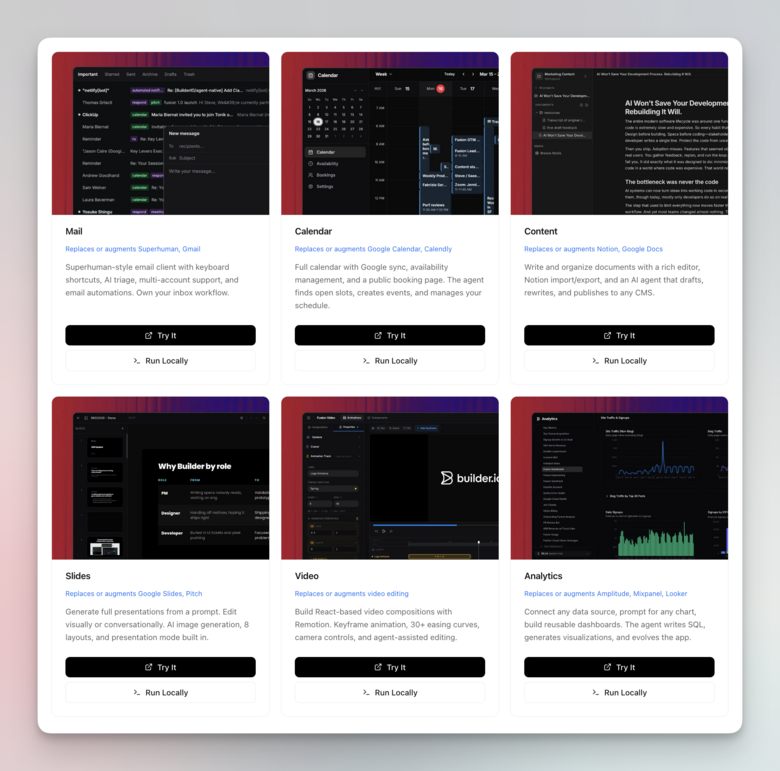This screenshot has height=771, width=780.
Task: Click Run Locally under Slides
Action: [x=160, y=692]
